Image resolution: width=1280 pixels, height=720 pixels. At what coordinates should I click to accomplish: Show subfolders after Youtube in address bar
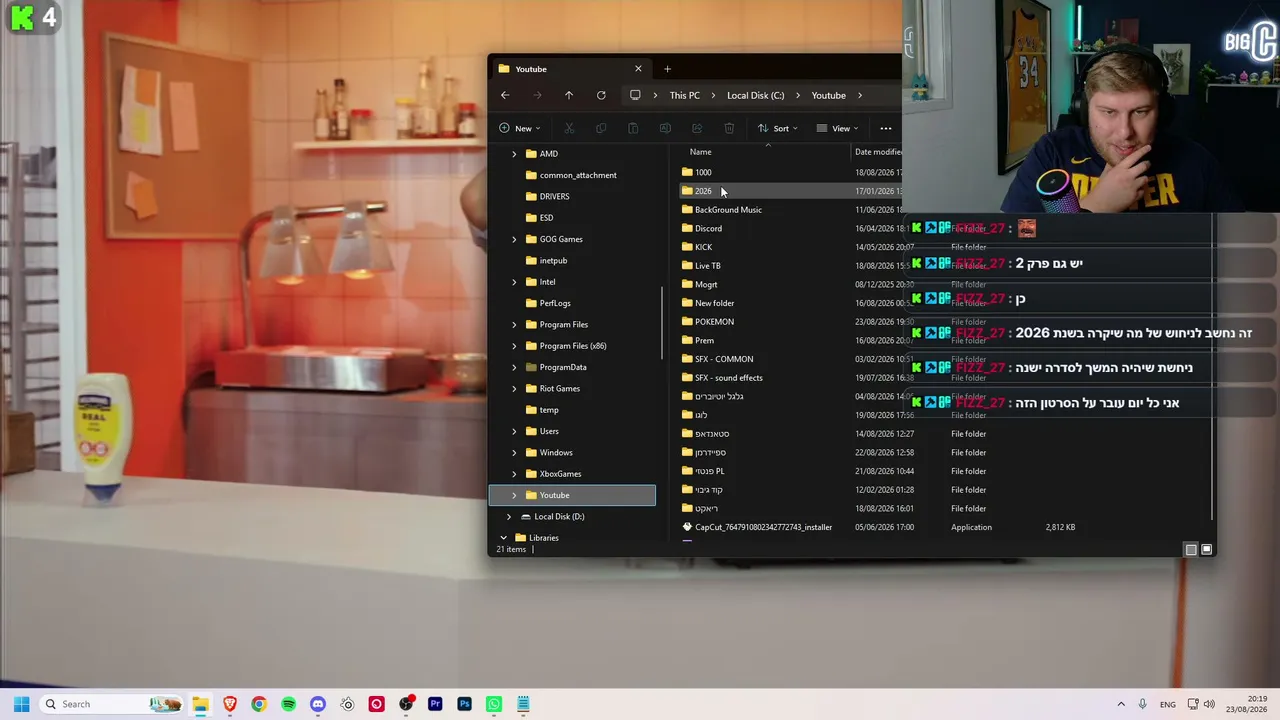point(860,95)
